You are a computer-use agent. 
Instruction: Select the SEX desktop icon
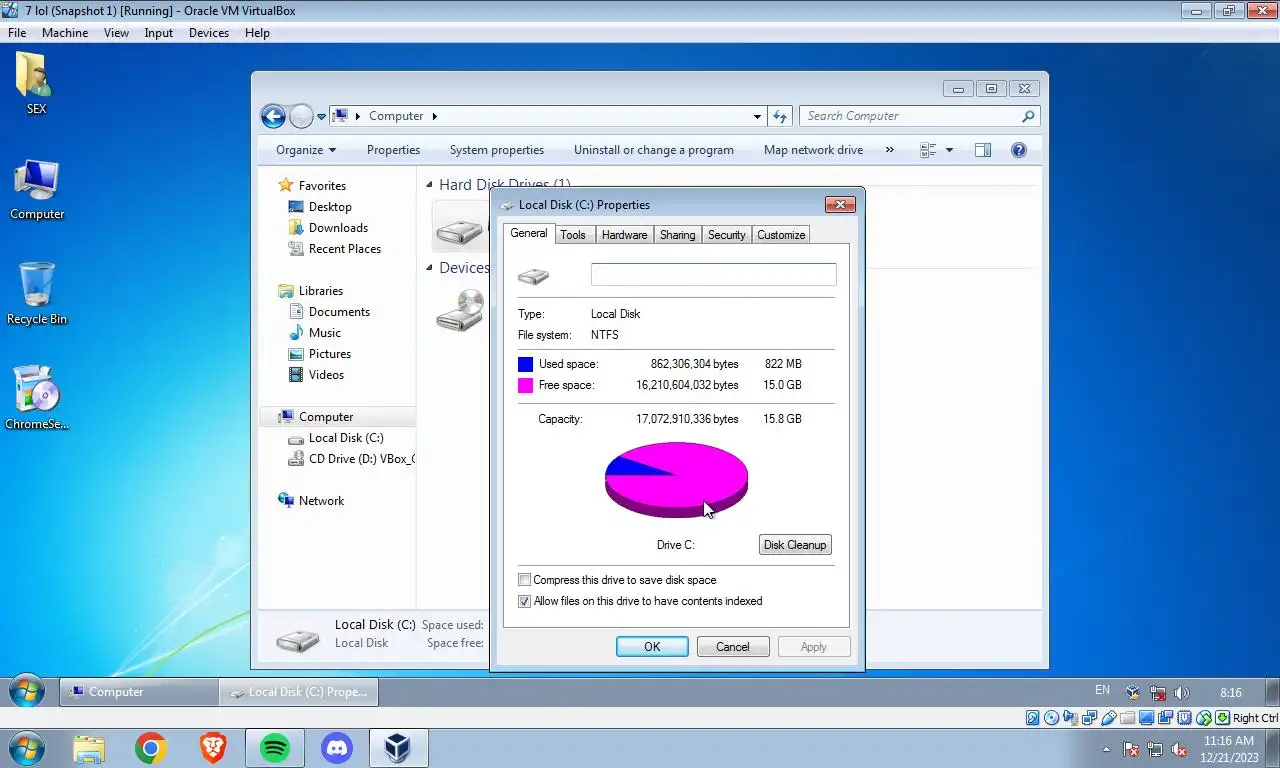[36, 83]
